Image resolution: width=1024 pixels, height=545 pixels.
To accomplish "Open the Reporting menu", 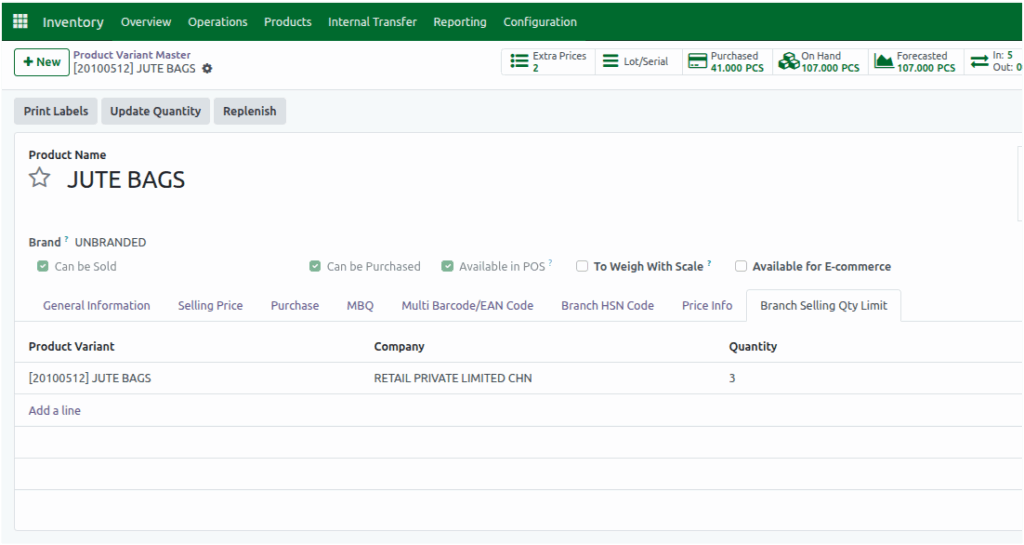I will point(460,22).
